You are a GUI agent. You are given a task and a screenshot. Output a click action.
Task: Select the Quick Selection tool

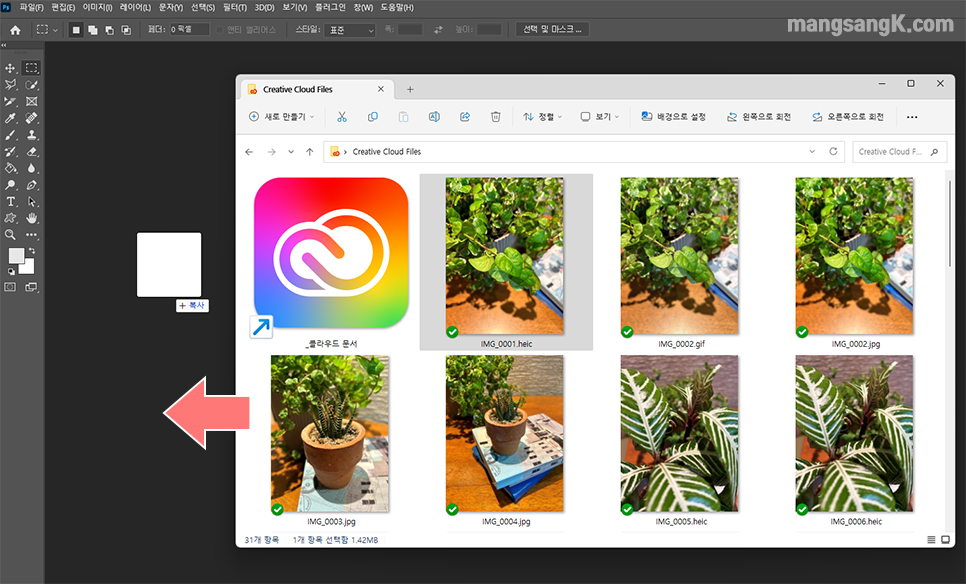[31, 84]
